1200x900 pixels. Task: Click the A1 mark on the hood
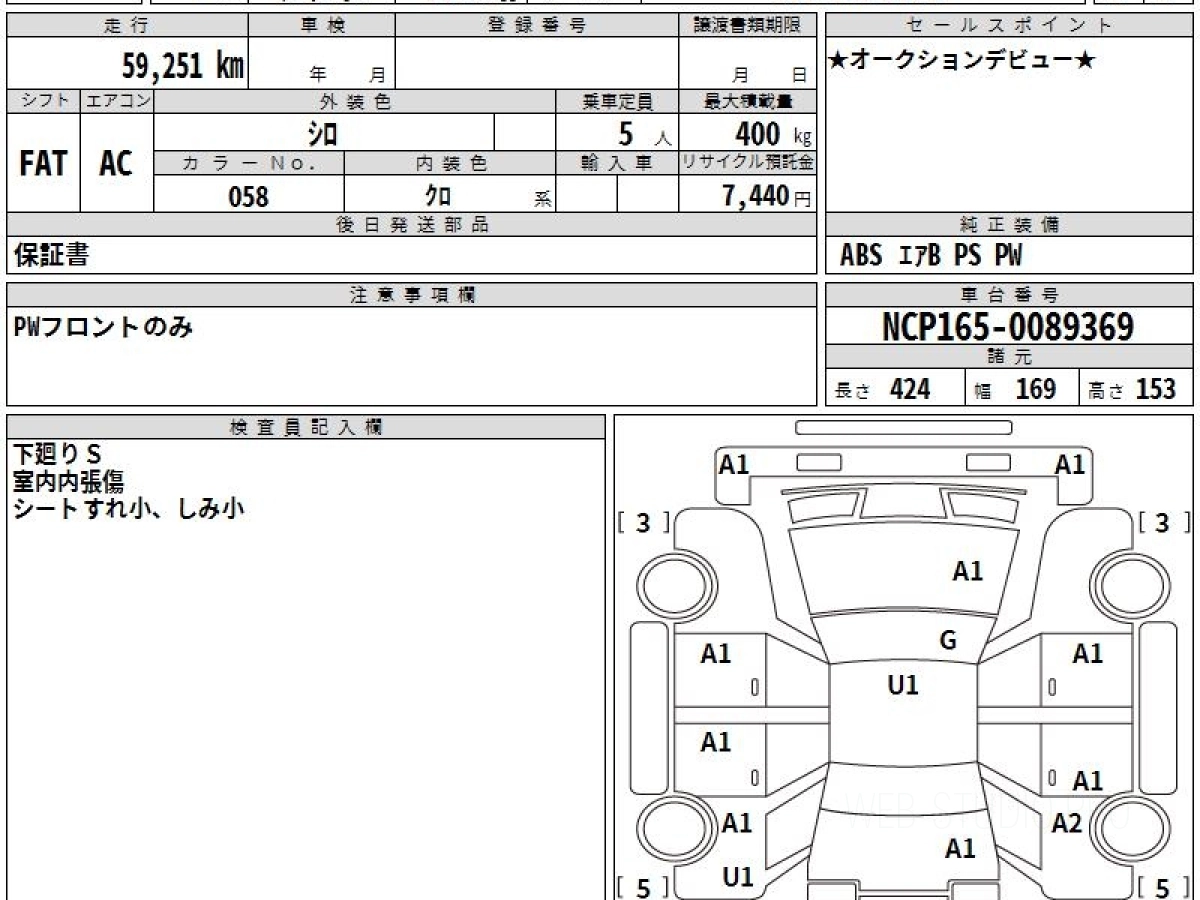pyautogui.click(x=967, y=571)
